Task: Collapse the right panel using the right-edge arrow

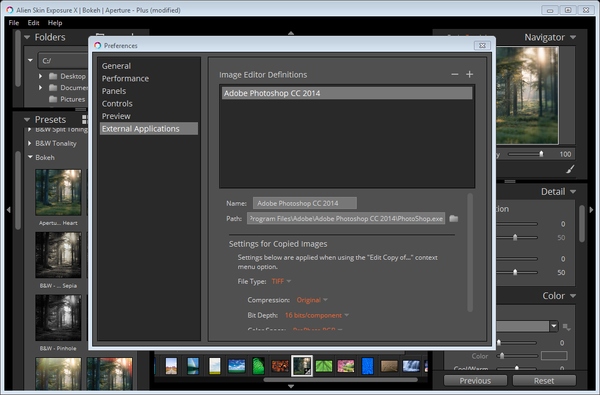Action: 591,209
